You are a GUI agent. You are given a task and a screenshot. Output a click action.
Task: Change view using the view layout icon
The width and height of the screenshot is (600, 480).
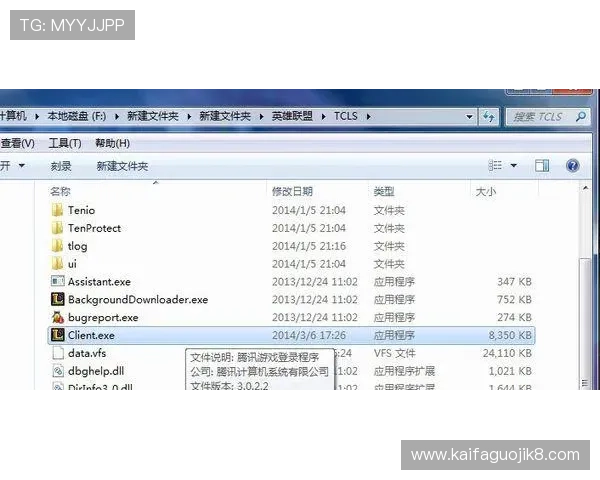[x=495, y=166]
